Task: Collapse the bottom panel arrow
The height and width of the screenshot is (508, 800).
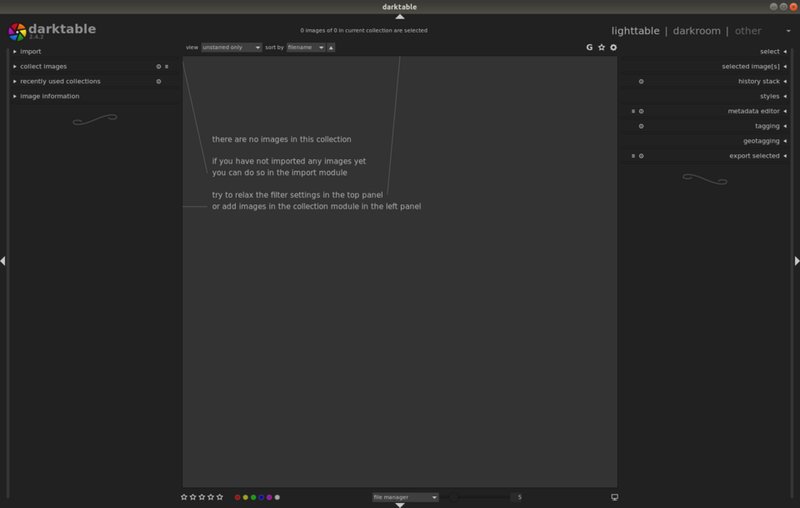Action: tap(400, 505)
